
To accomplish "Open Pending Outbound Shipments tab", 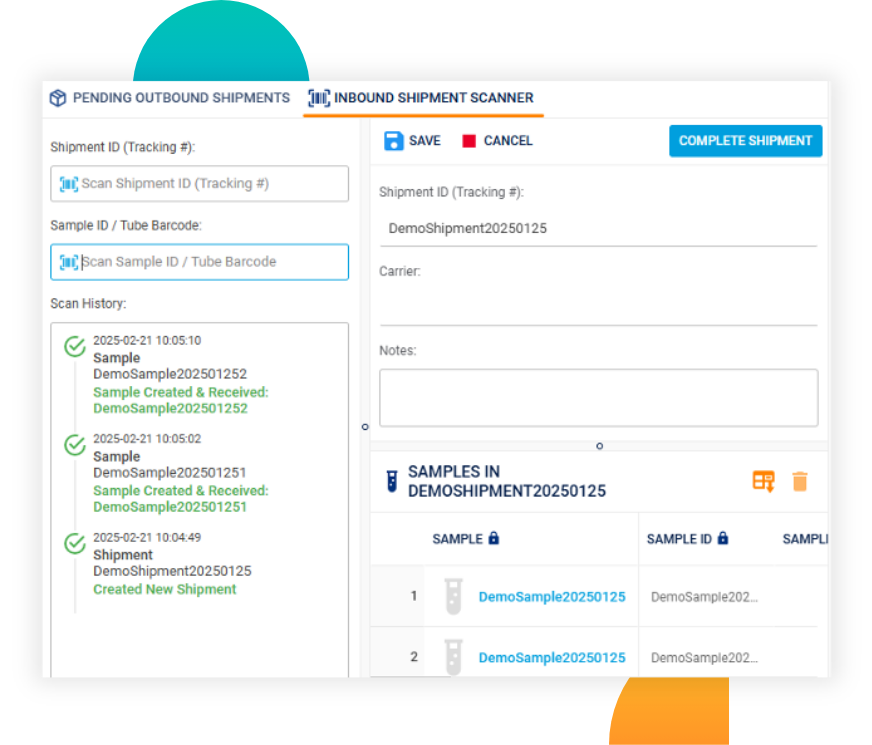I will 170,98.
